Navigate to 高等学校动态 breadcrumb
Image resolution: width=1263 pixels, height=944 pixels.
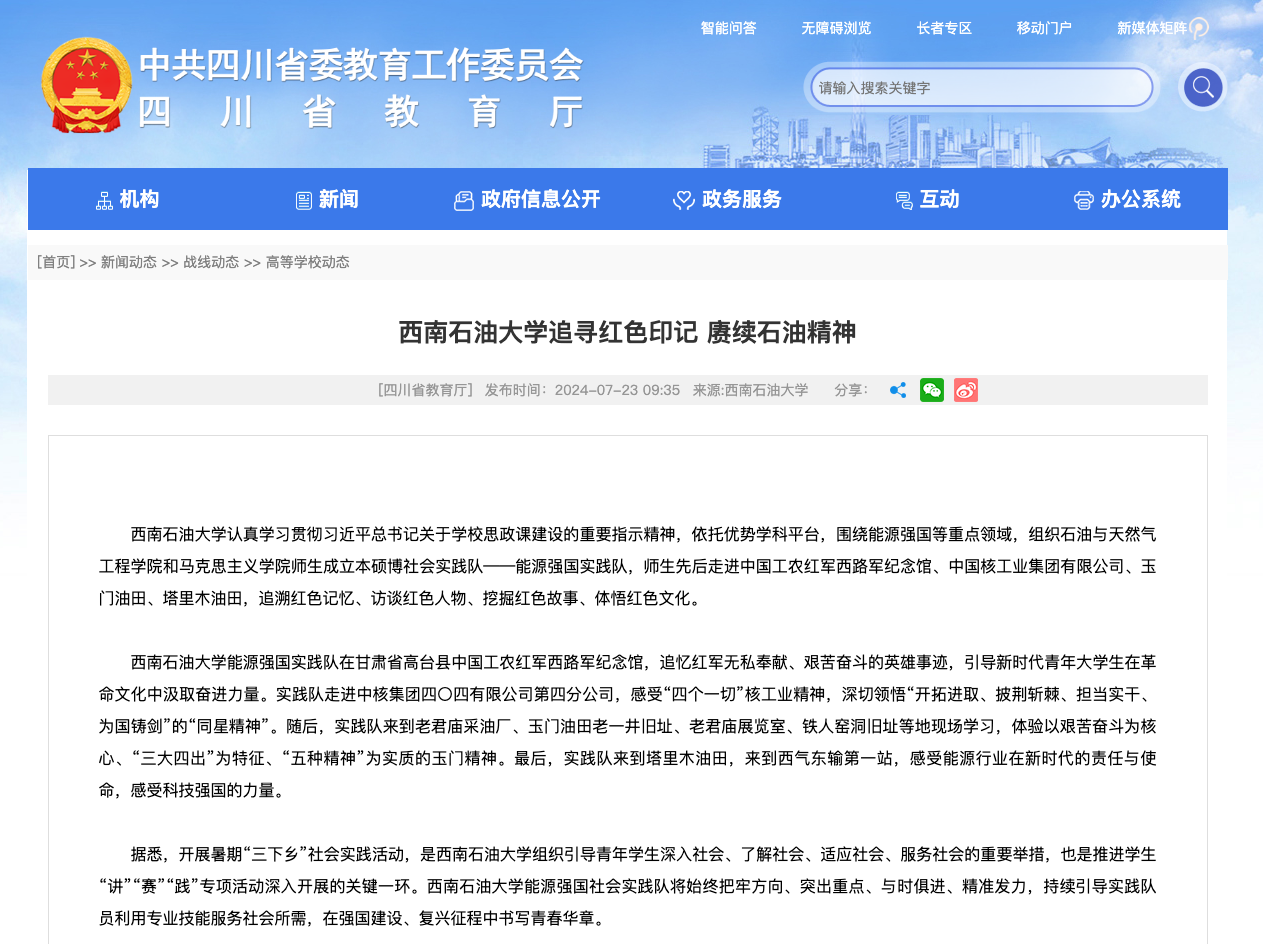coord(307,262)
